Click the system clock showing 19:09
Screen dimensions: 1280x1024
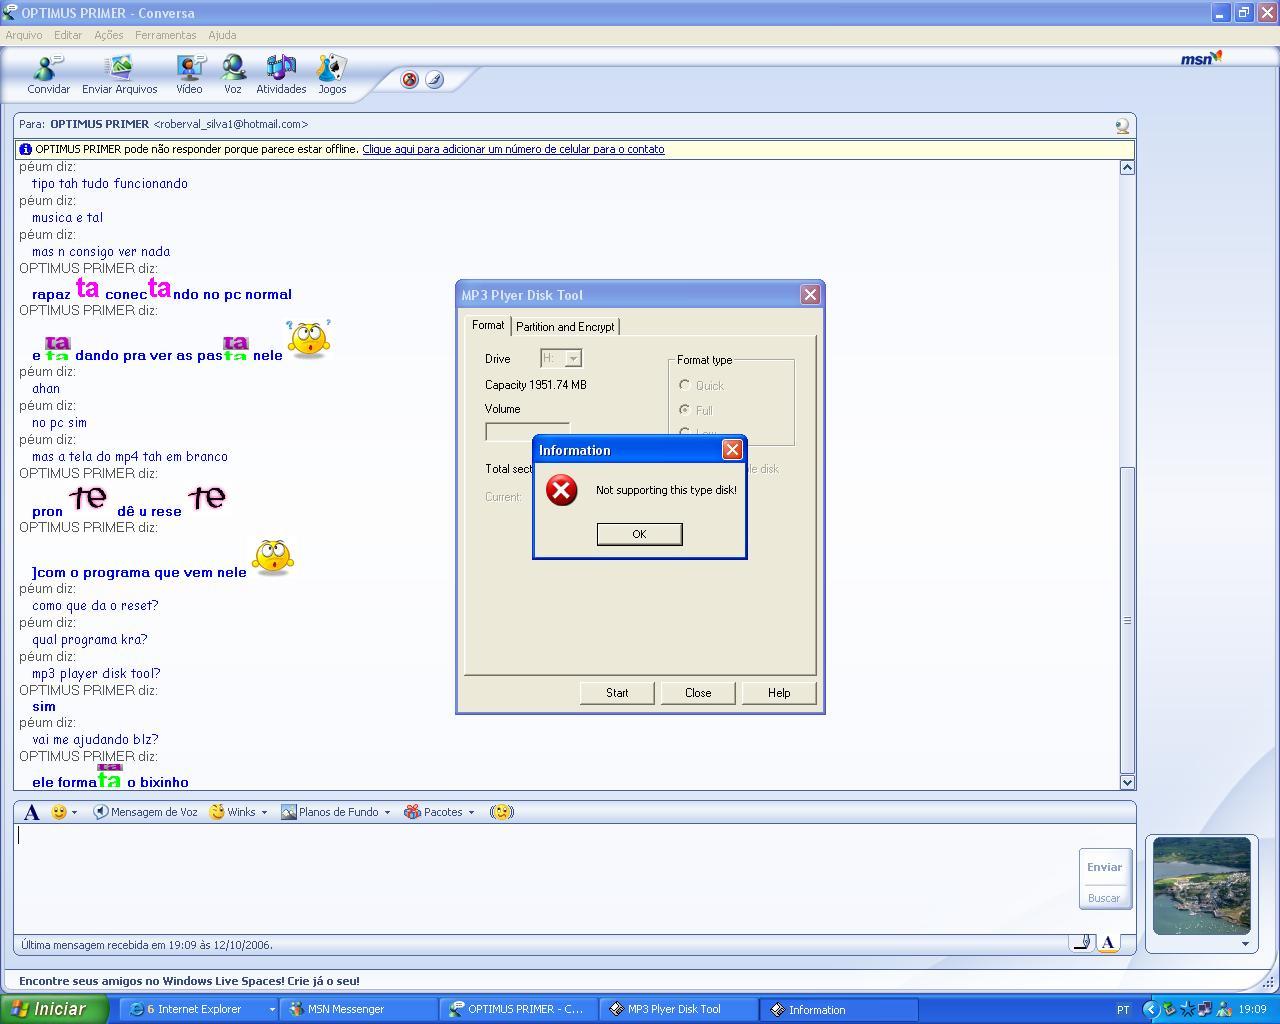pyautogui.click(x=1252, y=1010)
